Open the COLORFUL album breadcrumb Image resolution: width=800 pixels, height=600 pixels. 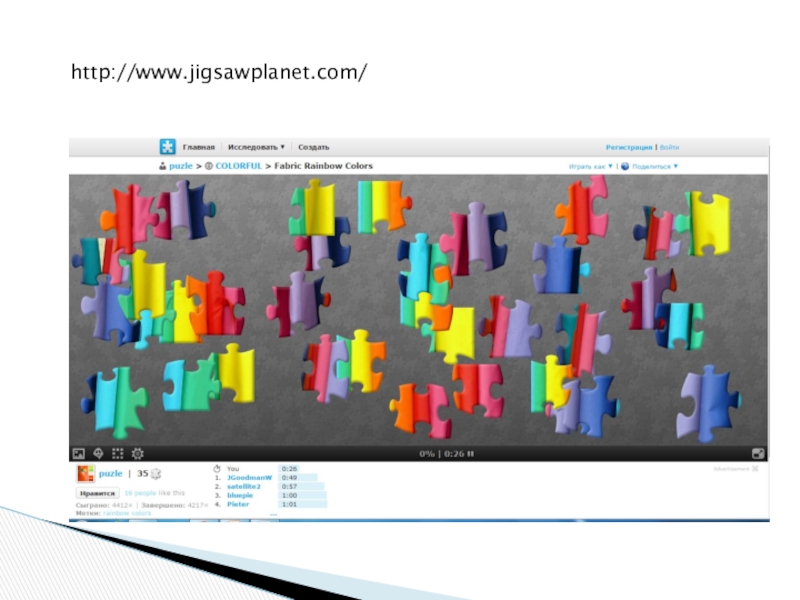coord(240,166)
